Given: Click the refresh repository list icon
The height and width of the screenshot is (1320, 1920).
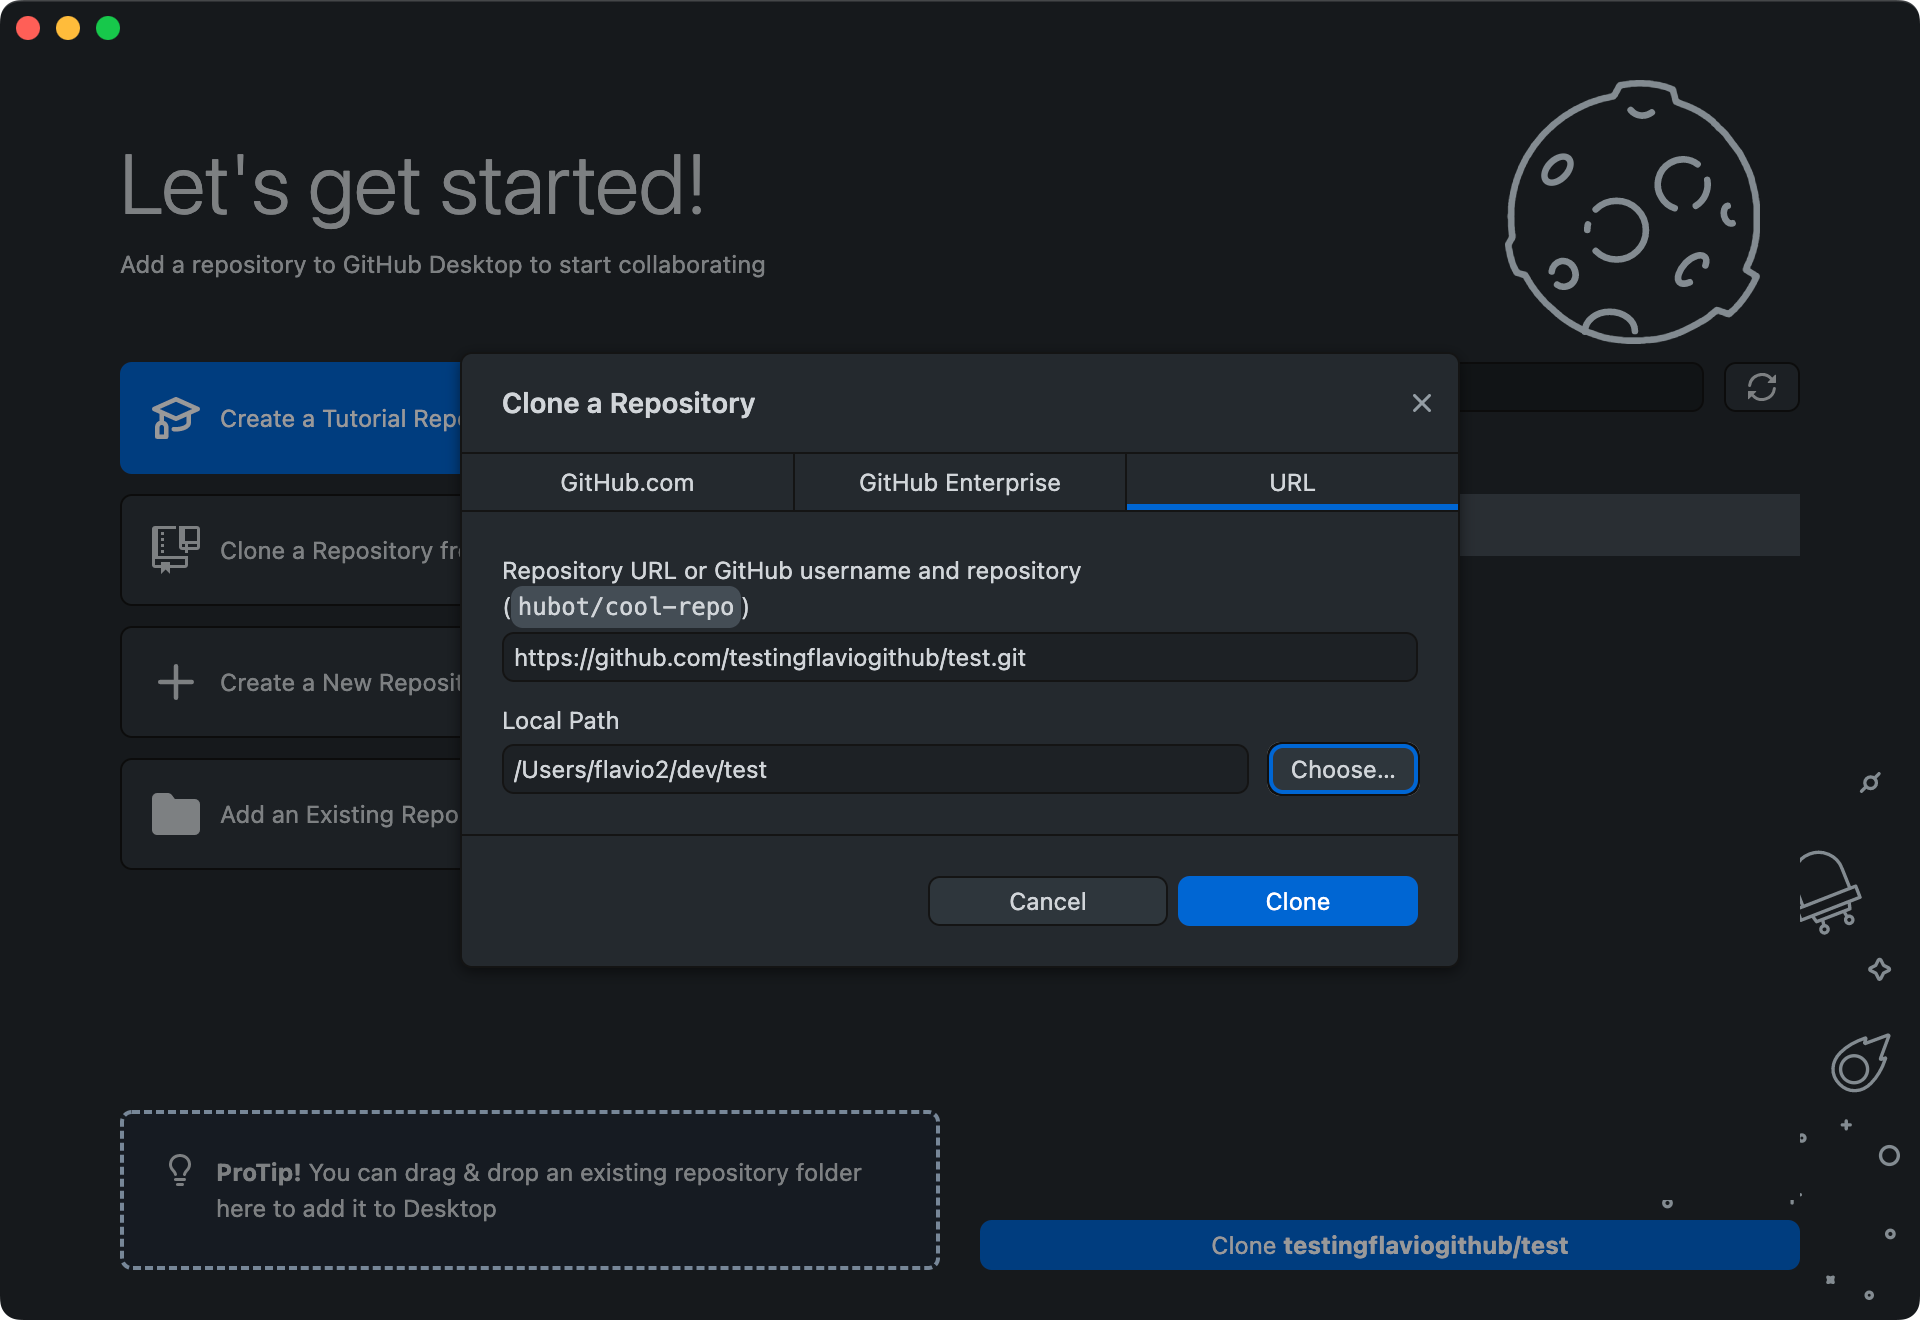Looking at the screenshot, I should pos(1761,387).
